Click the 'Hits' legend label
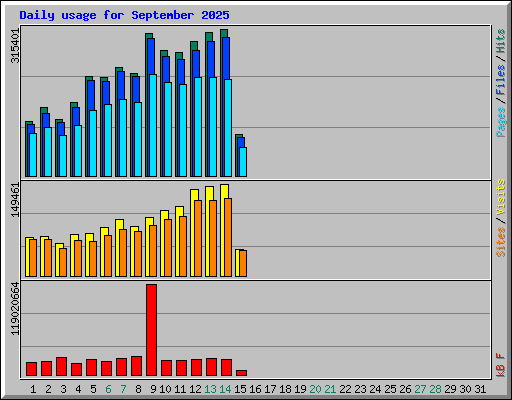This screenshot has height=400, width=512. click(x=501, y=41)
